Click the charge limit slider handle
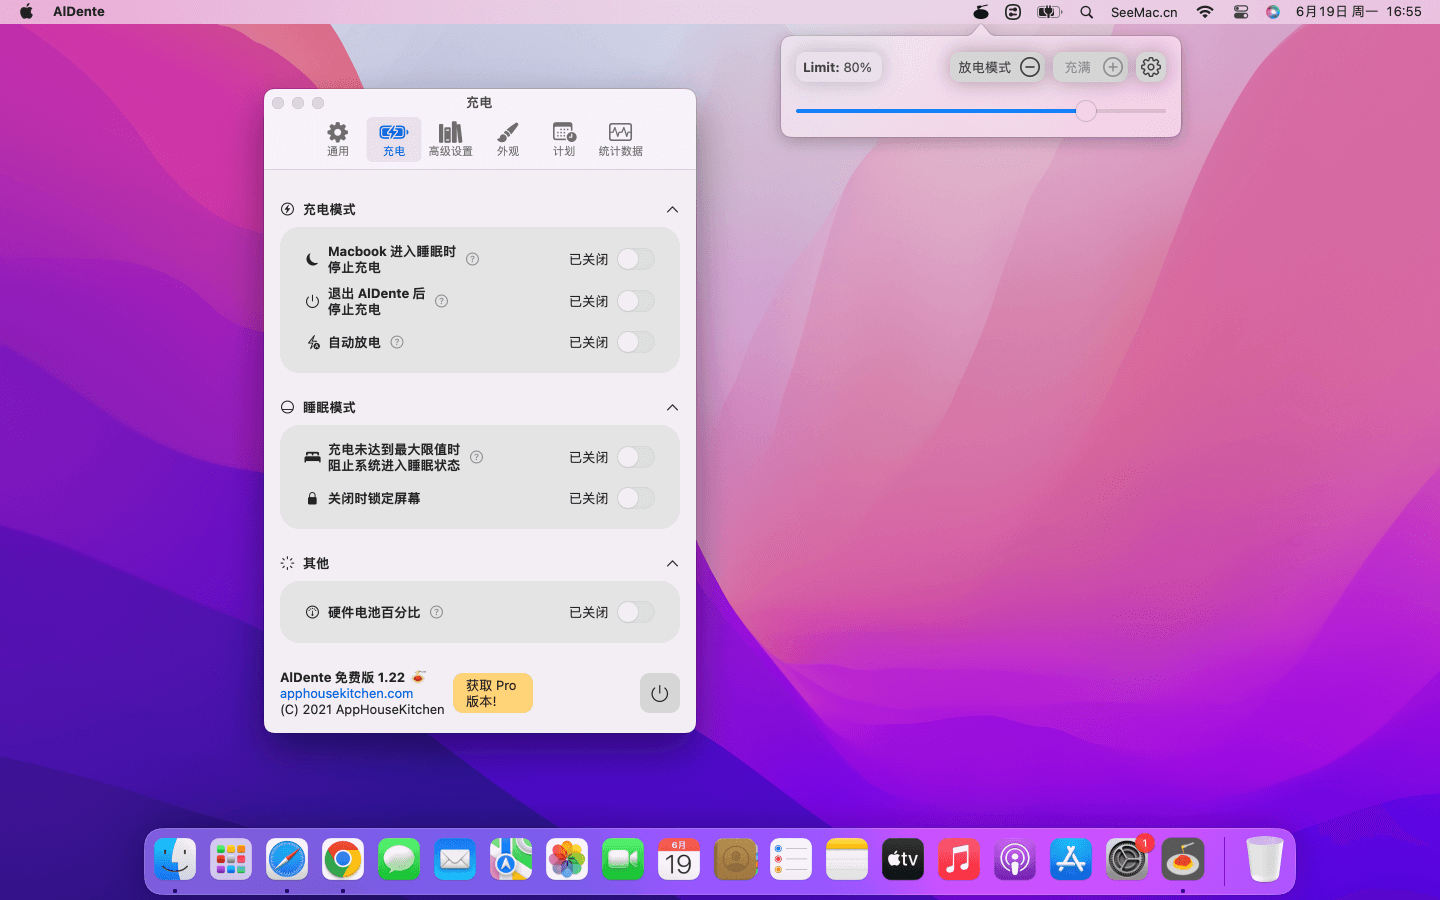 [1086, 111]
